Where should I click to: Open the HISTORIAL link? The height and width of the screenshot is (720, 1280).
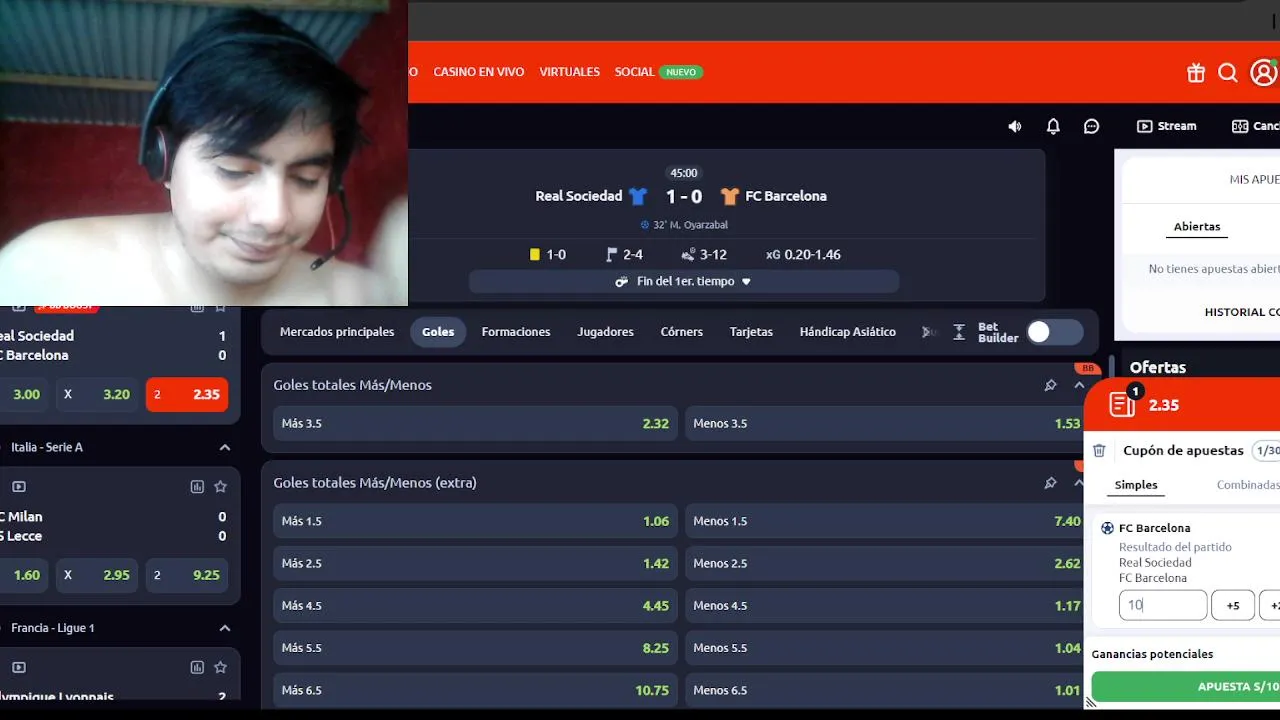1241,312
